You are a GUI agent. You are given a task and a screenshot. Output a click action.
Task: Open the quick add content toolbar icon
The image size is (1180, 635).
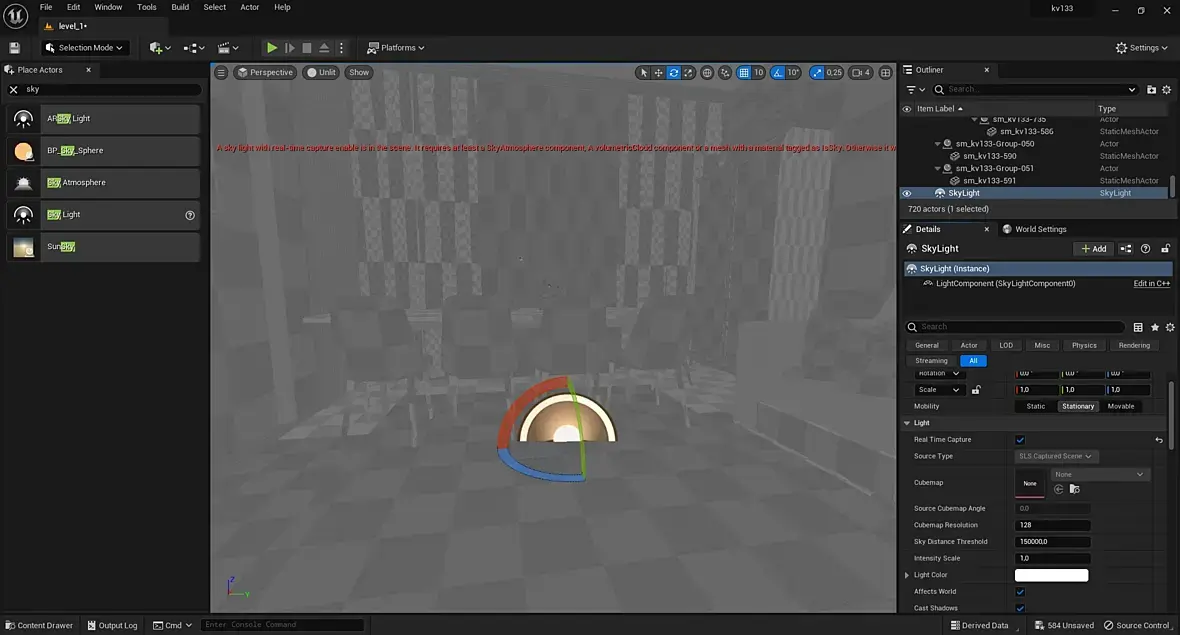(160, 47)
